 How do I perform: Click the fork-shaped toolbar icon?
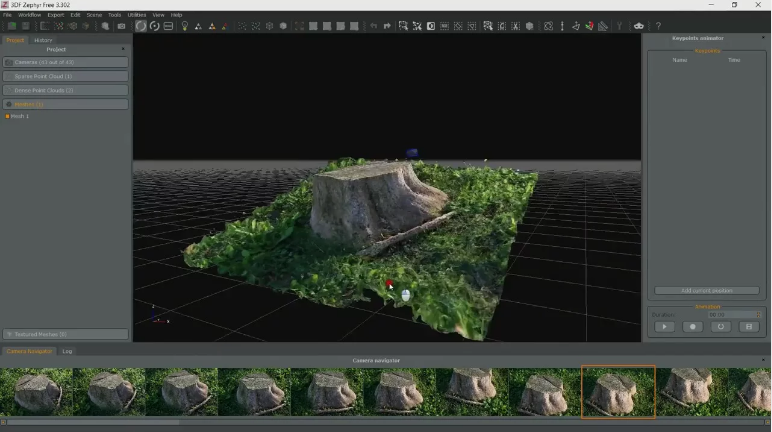tap(619, 26)
